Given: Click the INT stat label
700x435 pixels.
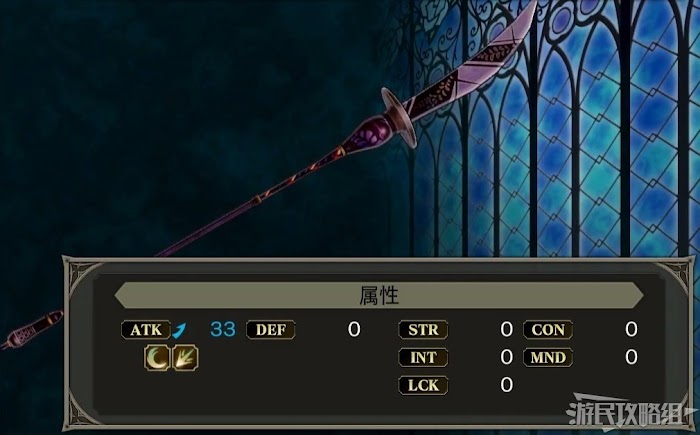Looking at the screenshot, I should coord(423,358).
